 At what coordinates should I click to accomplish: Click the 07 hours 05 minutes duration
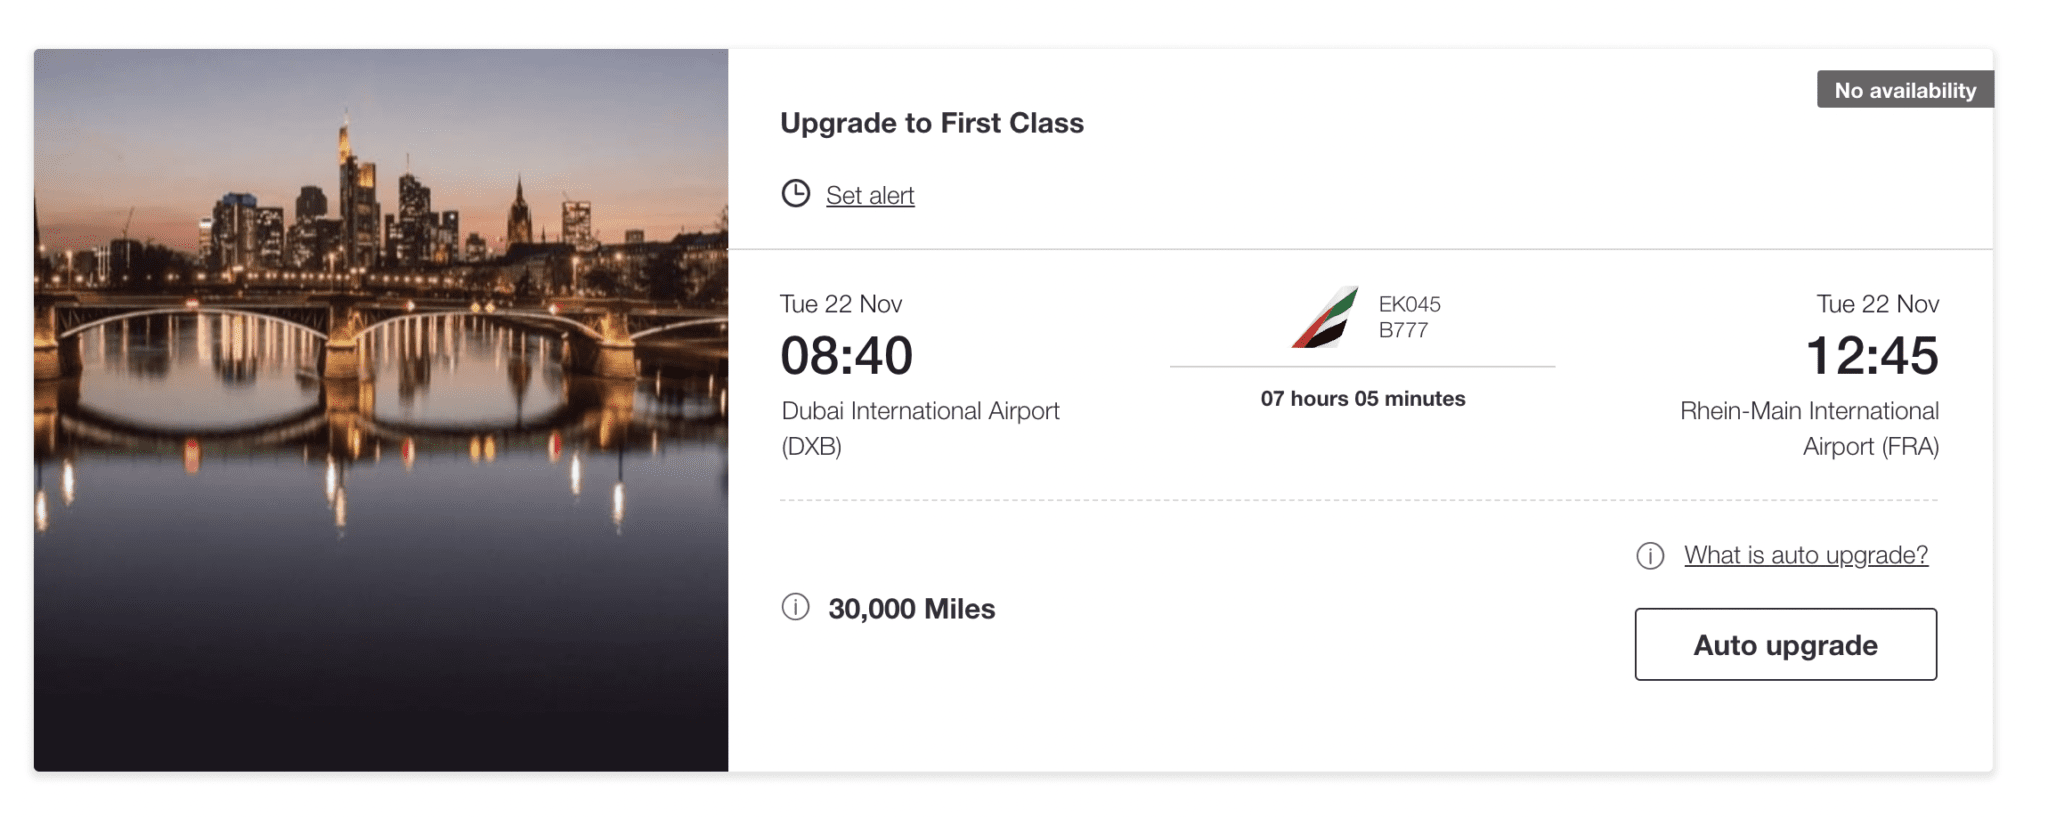pos(1363,398)
